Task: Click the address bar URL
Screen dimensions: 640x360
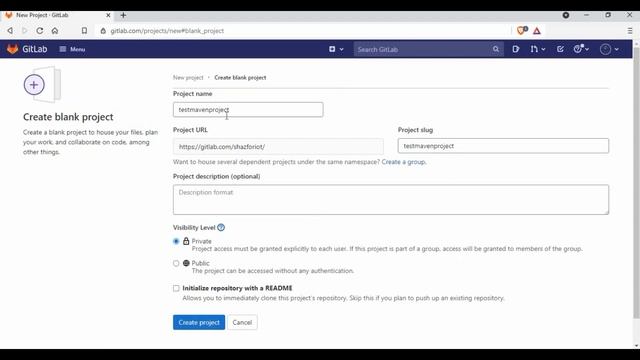Action: (x=167, y=31)
